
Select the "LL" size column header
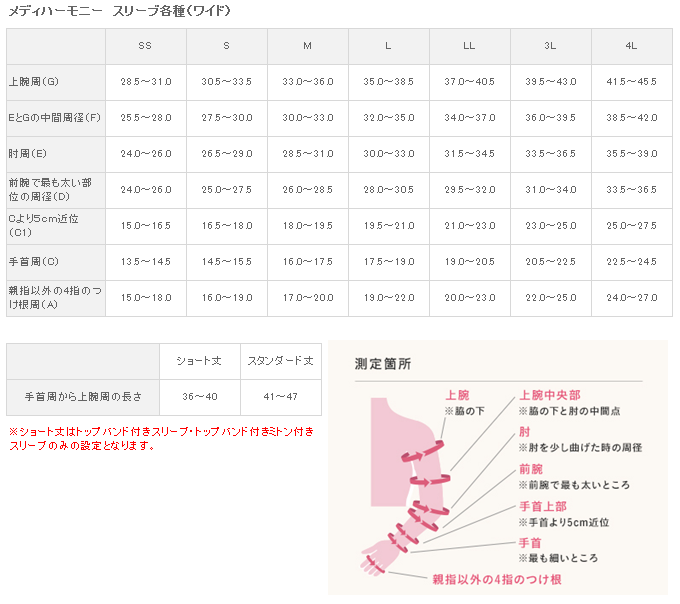pos(469,46)
